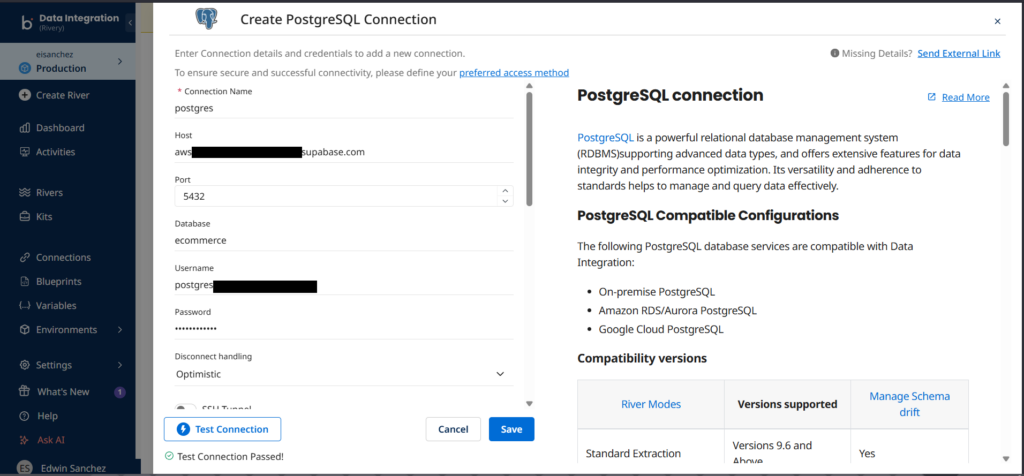Click the Connections link icon
Screen dimensions: 1024x476
[x=25, y=257]
